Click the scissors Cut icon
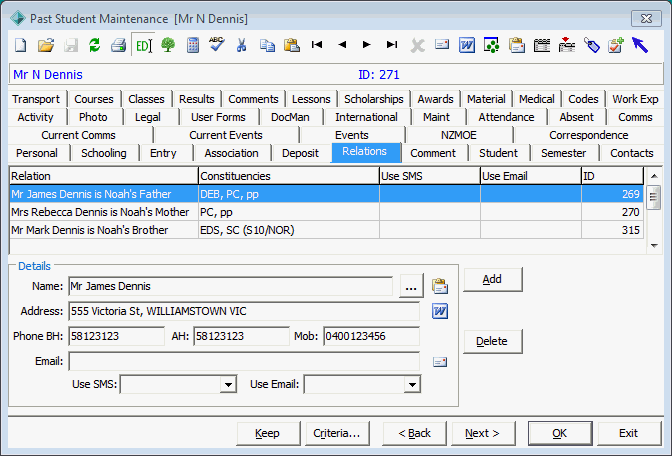The height and width of the screenshot is (456, 672). [242, 45]
